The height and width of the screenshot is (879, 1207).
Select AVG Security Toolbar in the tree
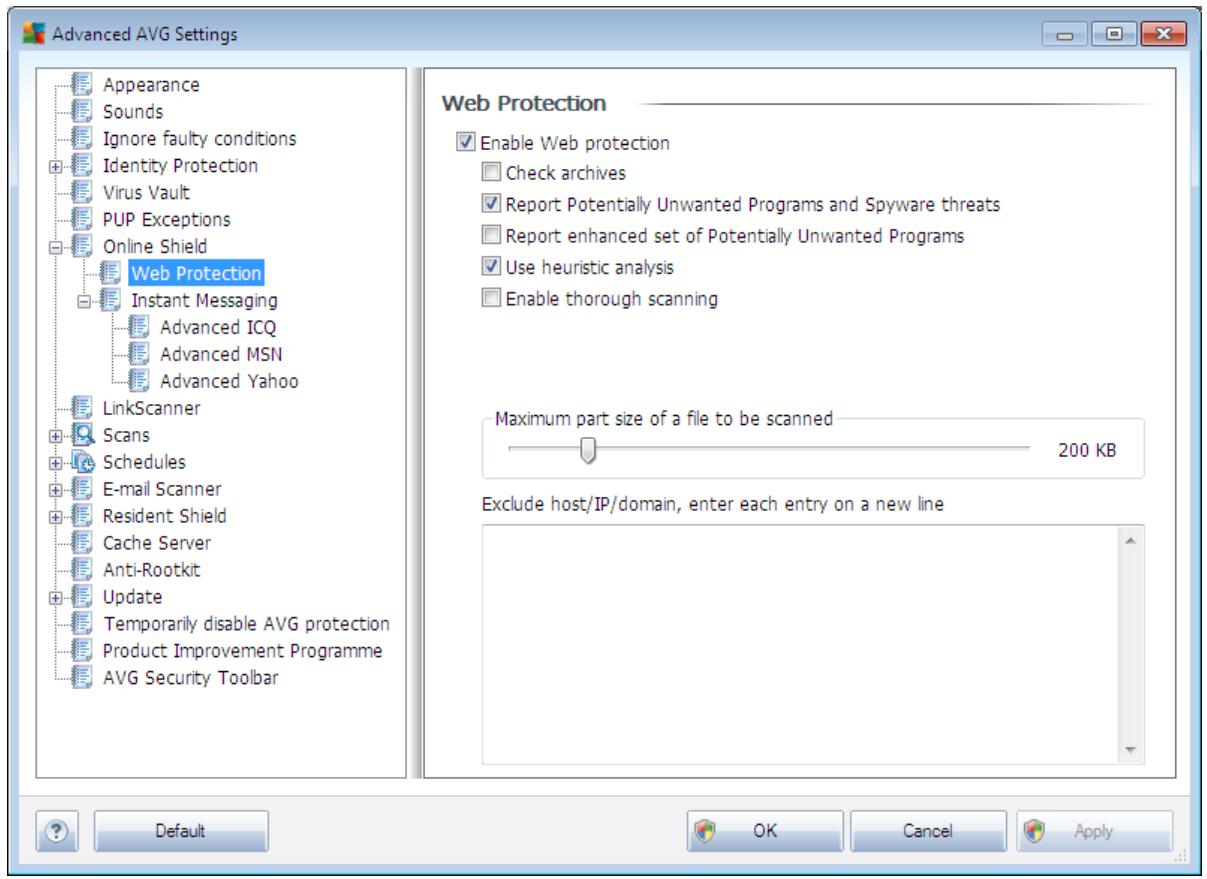(x=190, y=679)
